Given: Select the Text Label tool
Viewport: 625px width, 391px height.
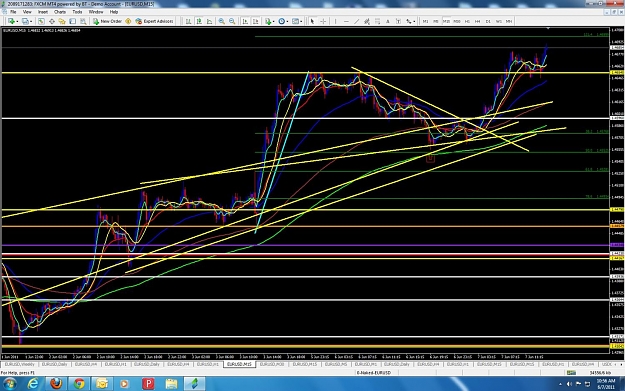Looking at the screenshot, I should 398,21.
